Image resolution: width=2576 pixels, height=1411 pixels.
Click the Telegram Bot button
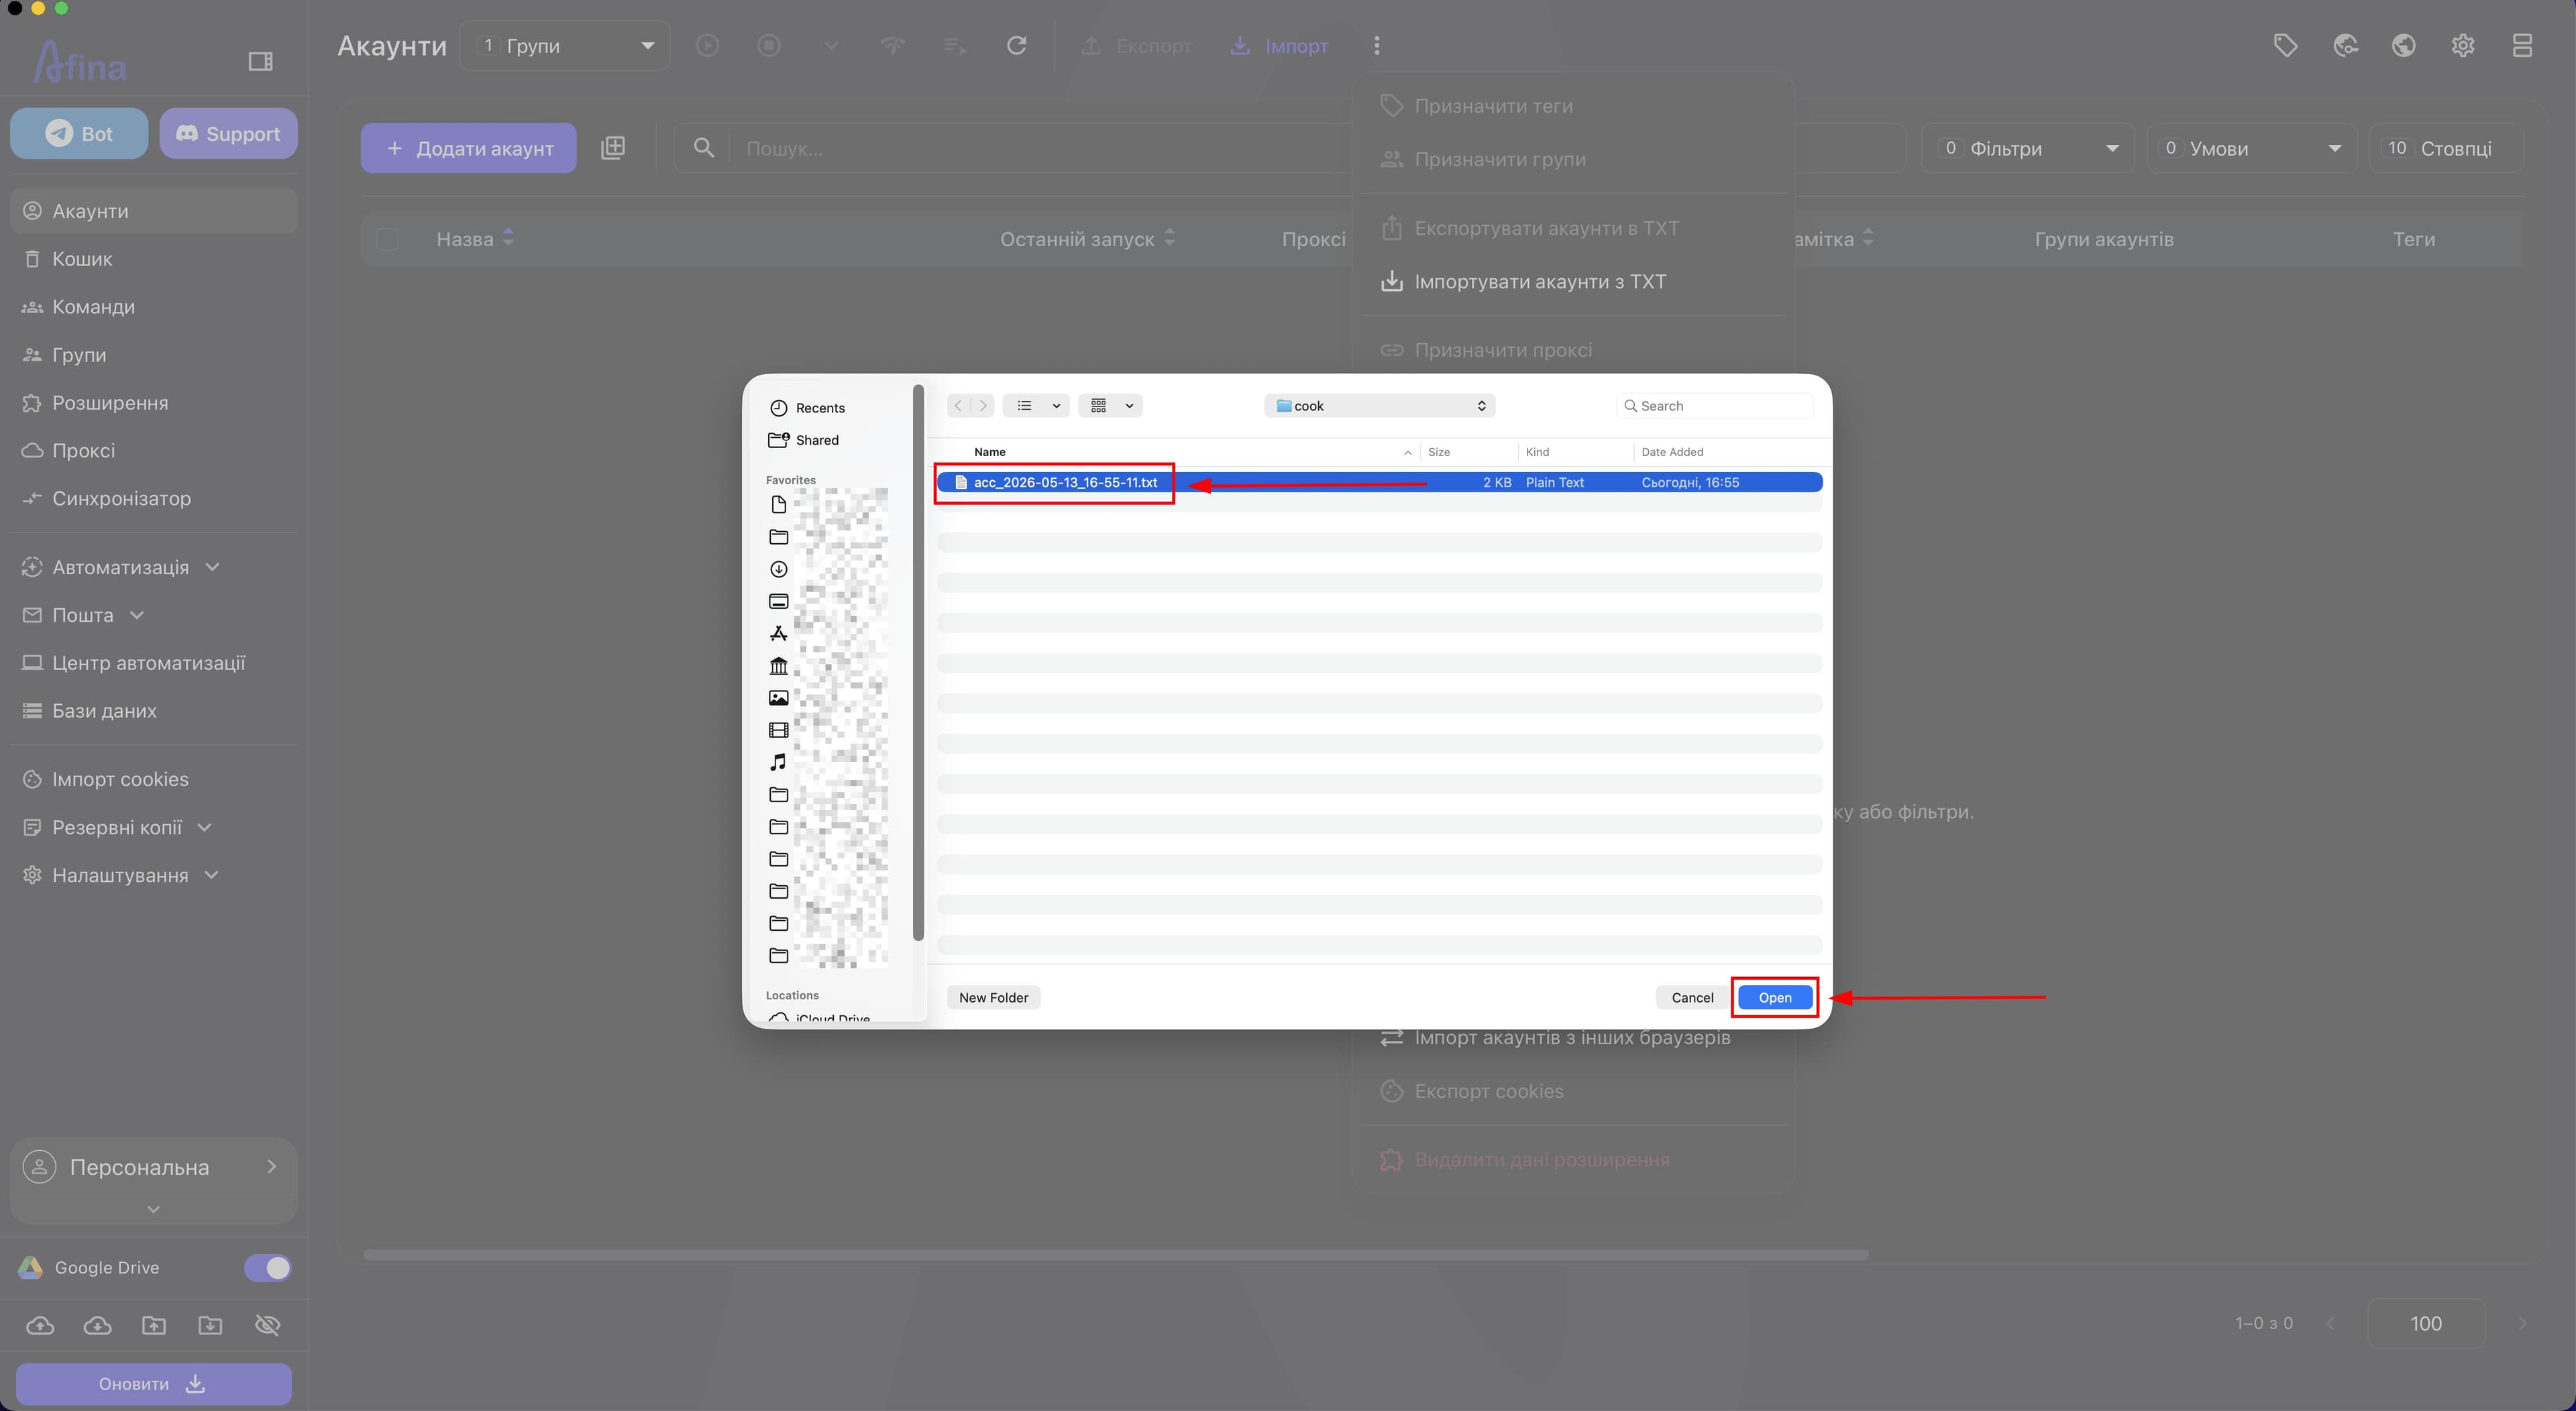tap(79, 134)
